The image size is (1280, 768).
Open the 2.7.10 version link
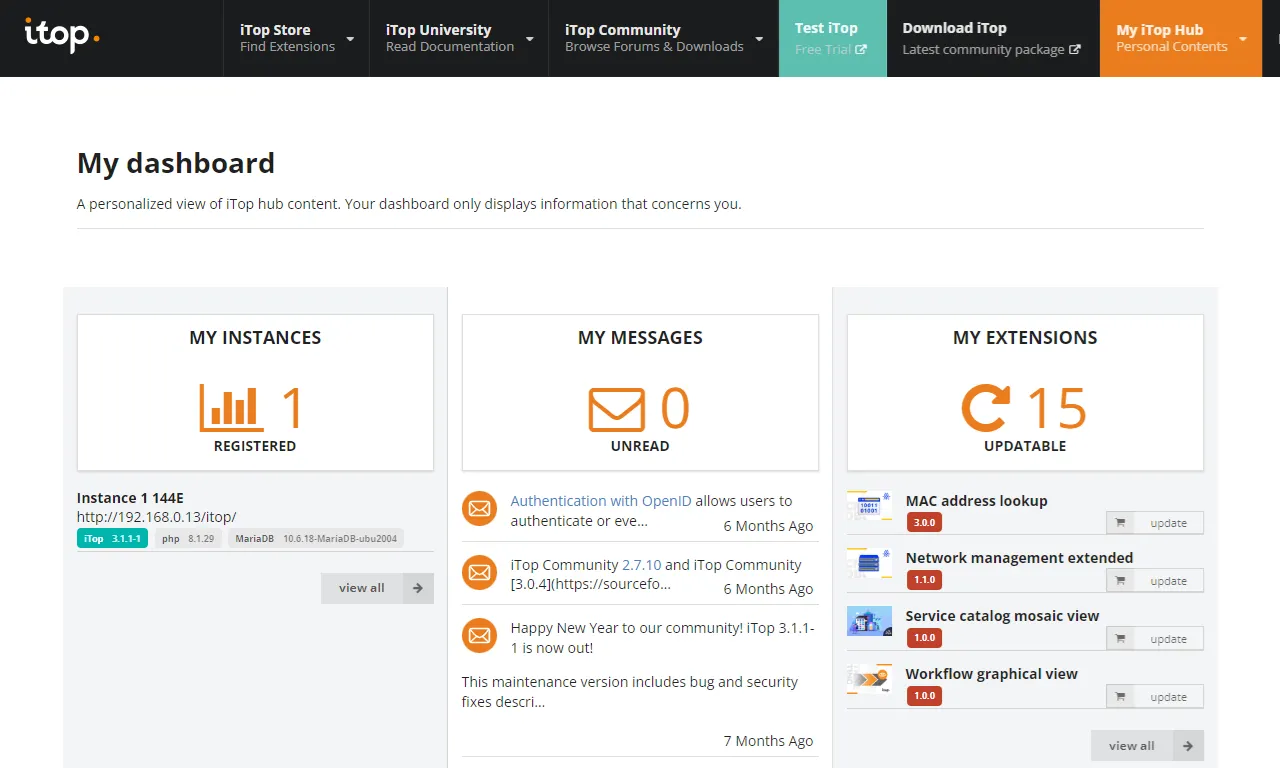641,565
